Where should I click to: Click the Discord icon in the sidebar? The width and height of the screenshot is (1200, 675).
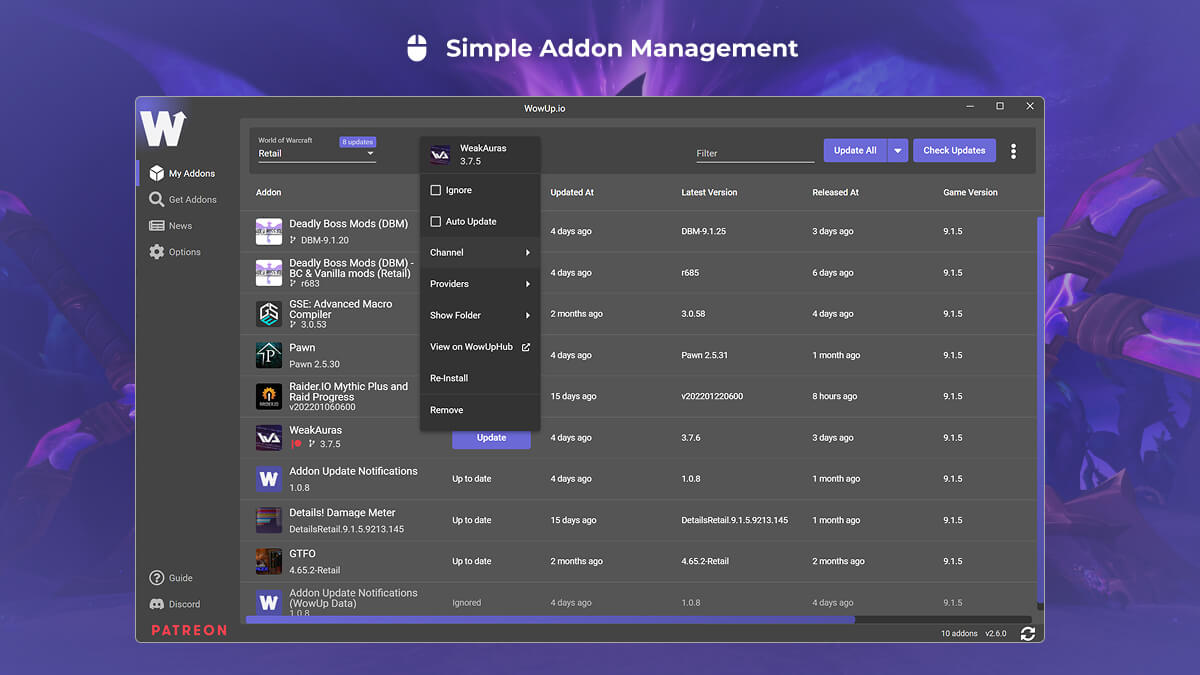156,604
